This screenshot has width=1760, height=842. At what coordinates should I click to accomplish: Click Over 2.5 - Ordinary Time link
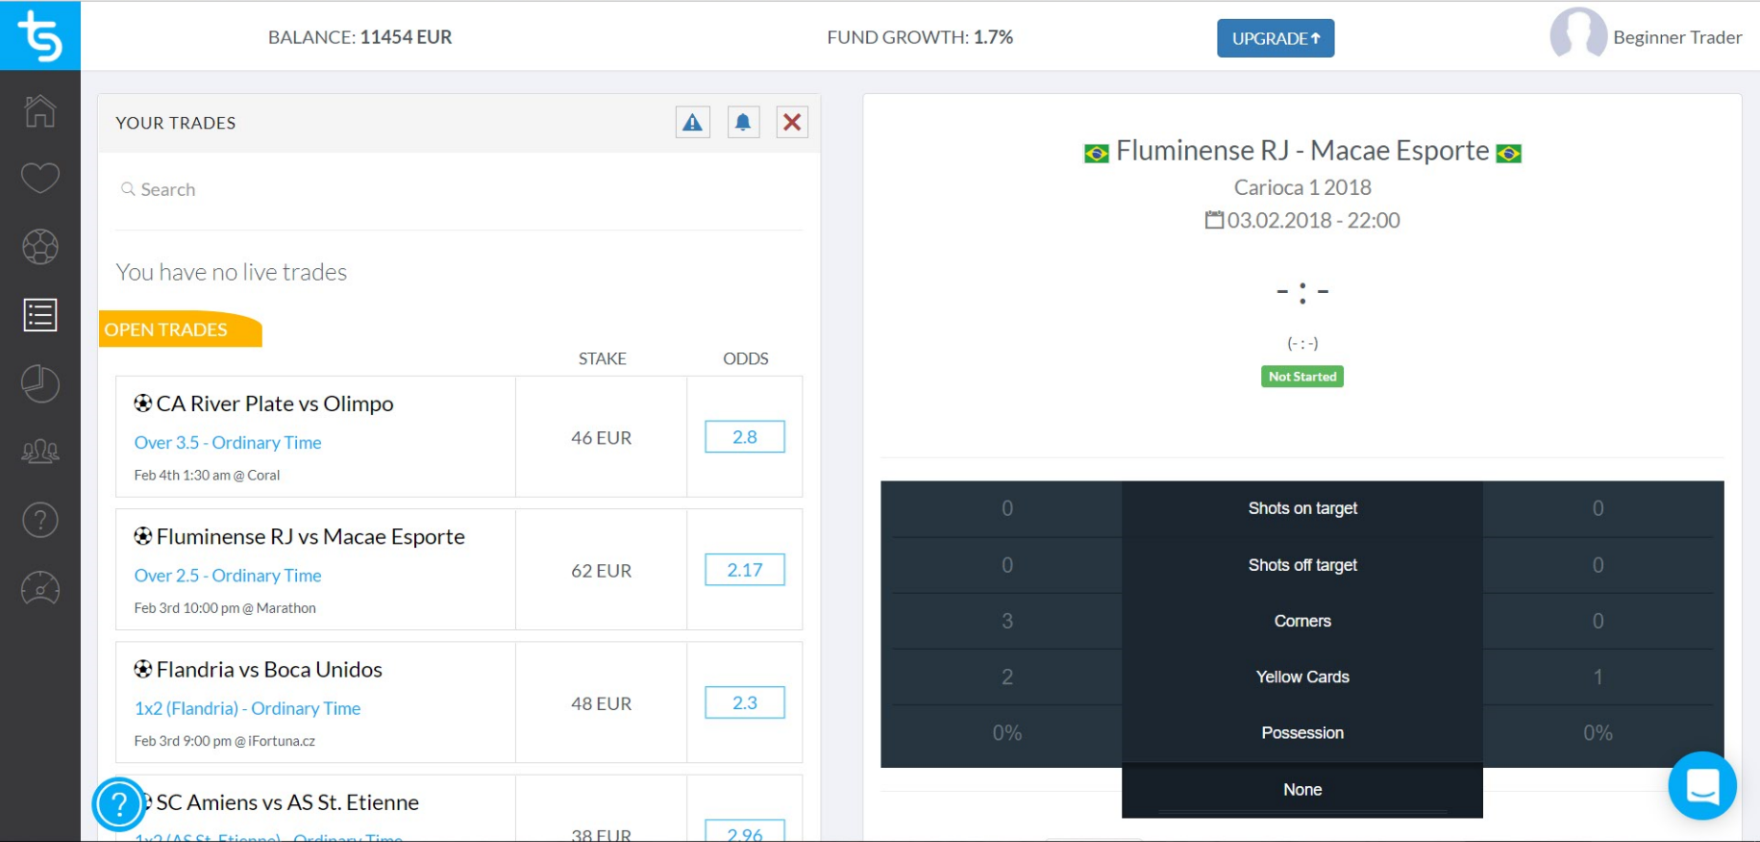point(228,575)
